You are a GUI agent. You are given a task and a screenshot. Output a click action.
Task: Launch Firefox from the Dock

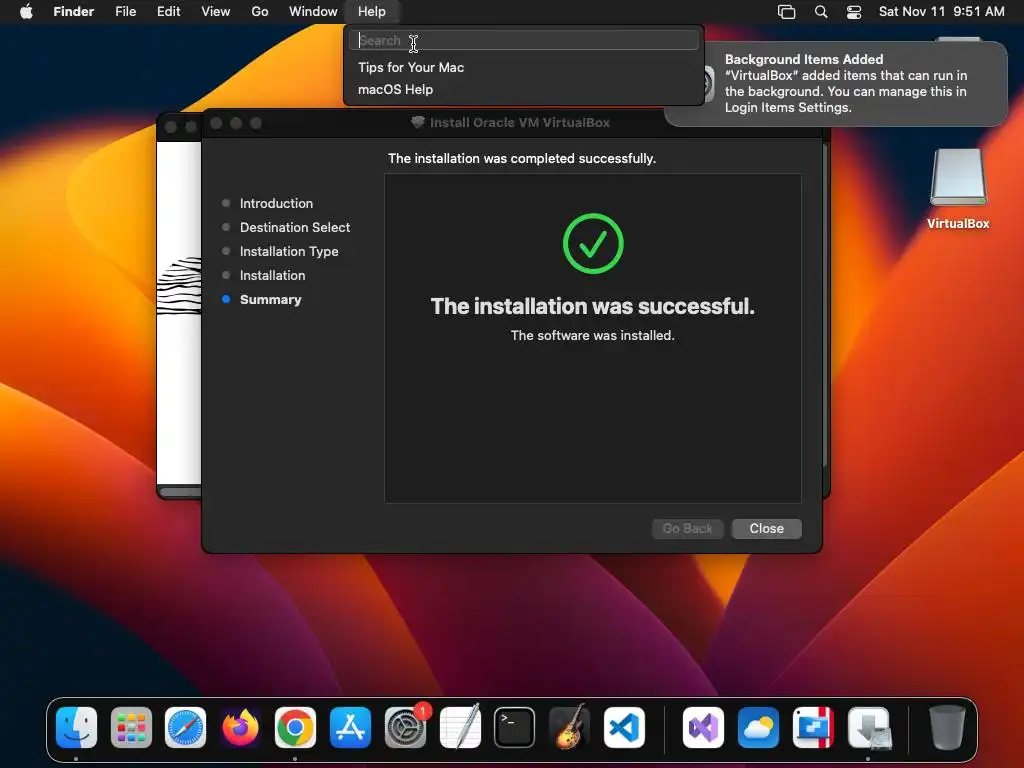click(x=240, y=727)
